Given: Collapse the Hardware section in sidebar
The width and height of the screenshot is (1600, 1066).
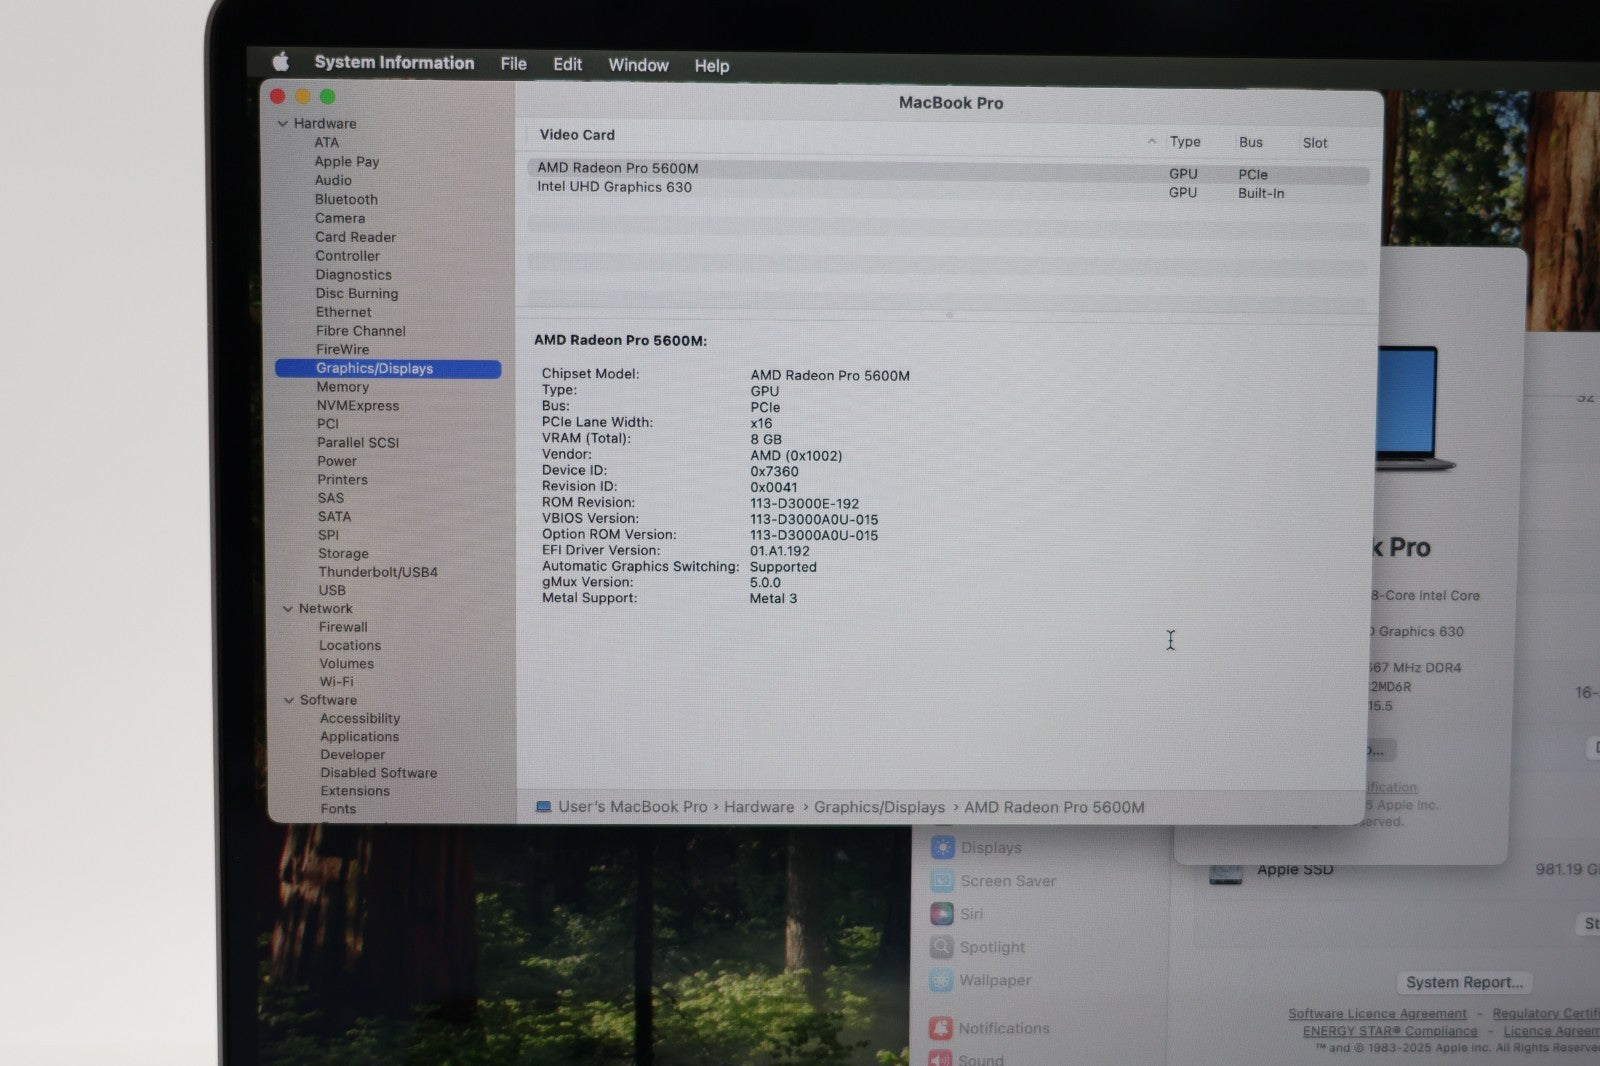Looking at the screenshot, I should (x=283, y=124).
